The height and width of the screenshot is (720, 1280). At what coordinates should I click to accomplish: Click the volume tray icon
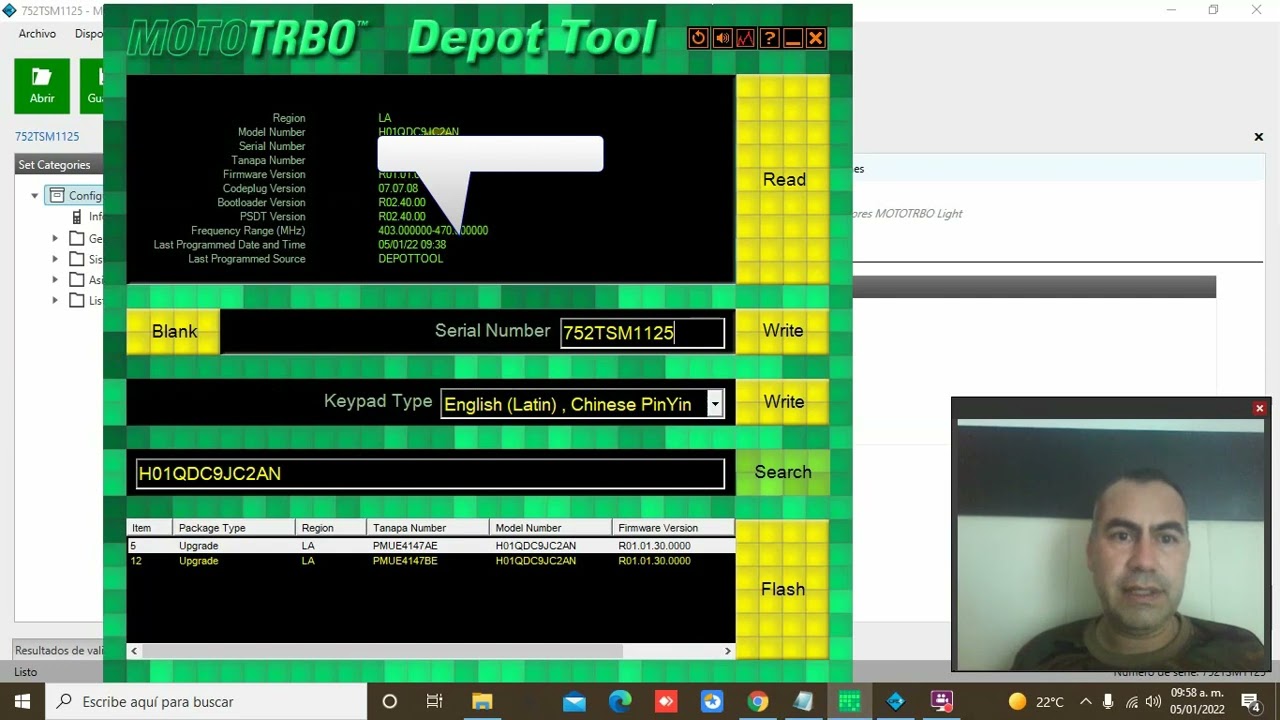1153,701
